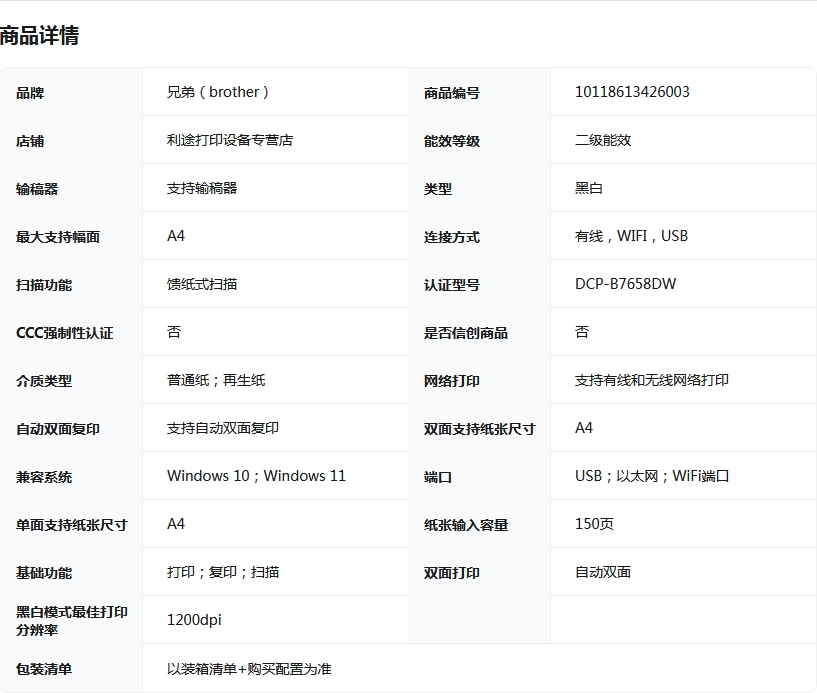The width and height of the screenshot is (817, 693).
Task: Select the 最大支持幅面 label
Action: tap(58, 237)
